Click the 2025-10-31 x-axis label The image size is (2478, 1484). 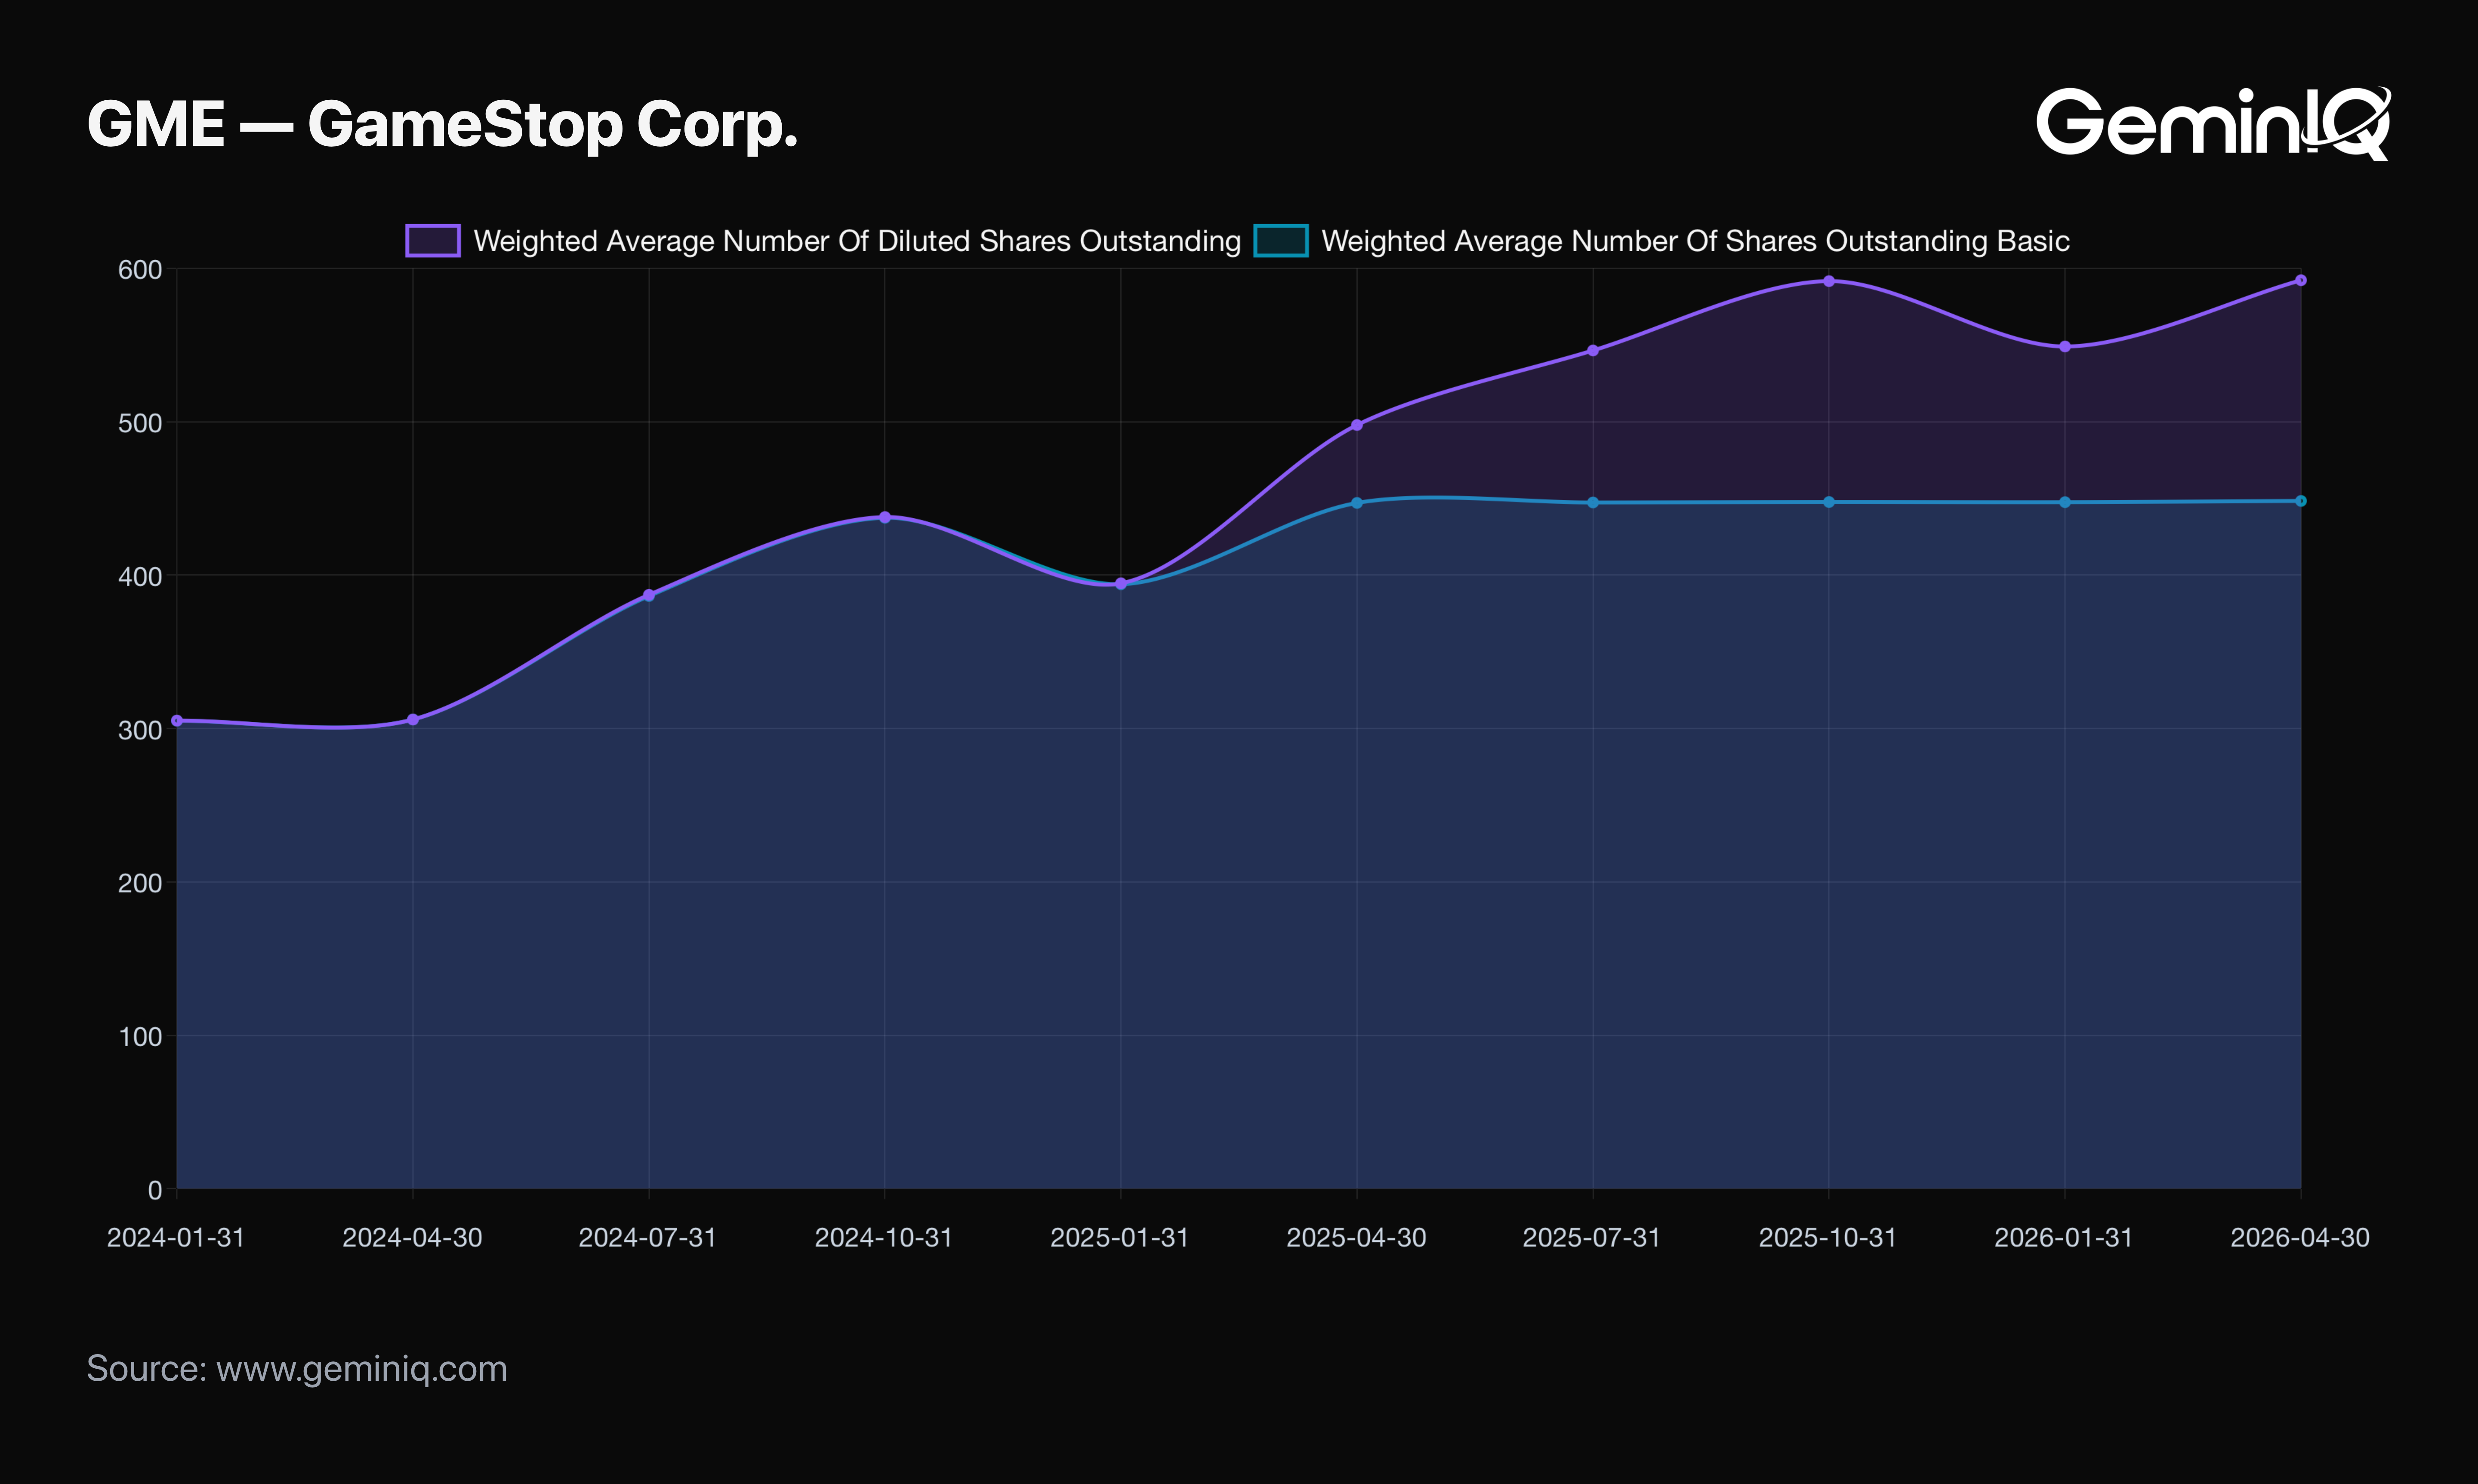[x=1828, y=1238]
